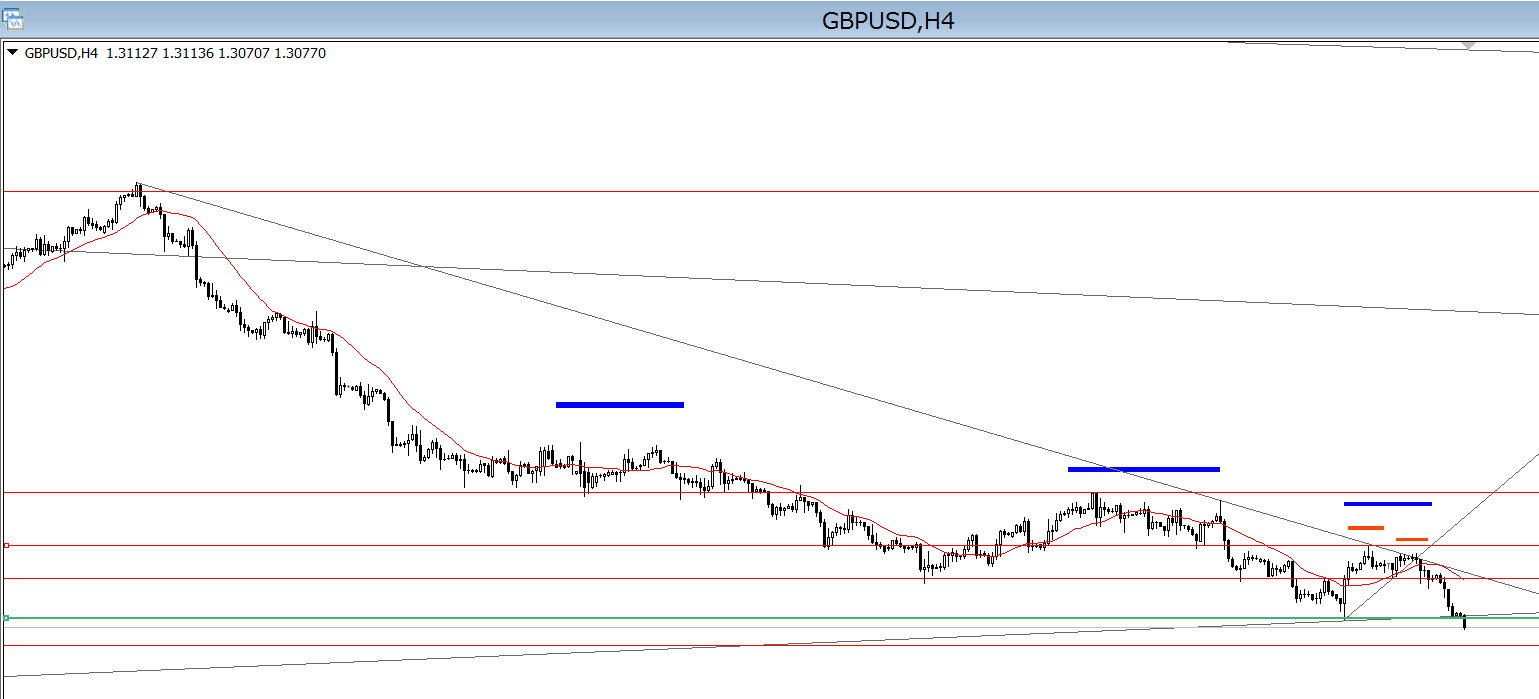Select the small red square line handle at left
The height and width of the screenshot is (699, 1539).
(x=6, y=545)
